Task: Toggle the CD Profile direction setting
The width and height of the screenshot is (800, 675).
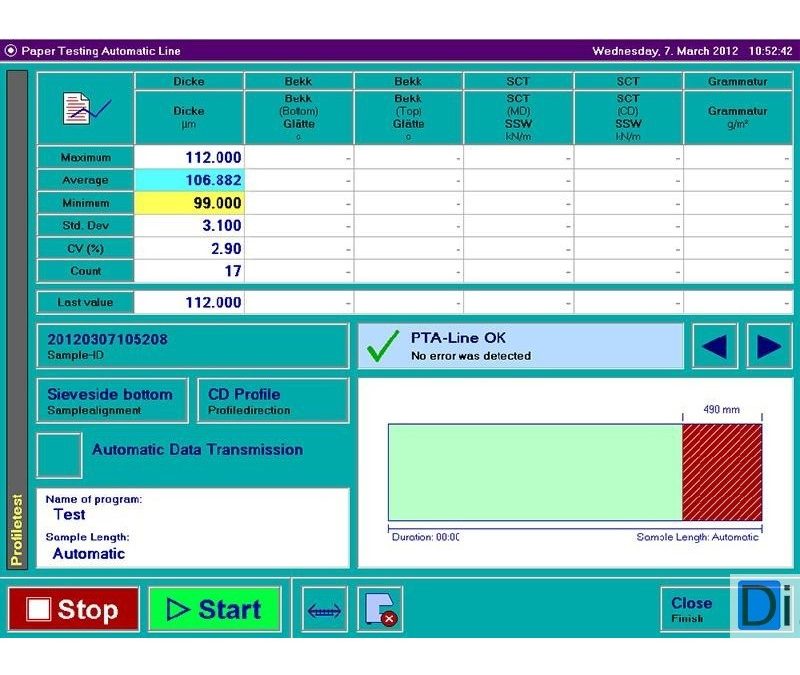Action: pyautogui.click(x=272, y=400)
